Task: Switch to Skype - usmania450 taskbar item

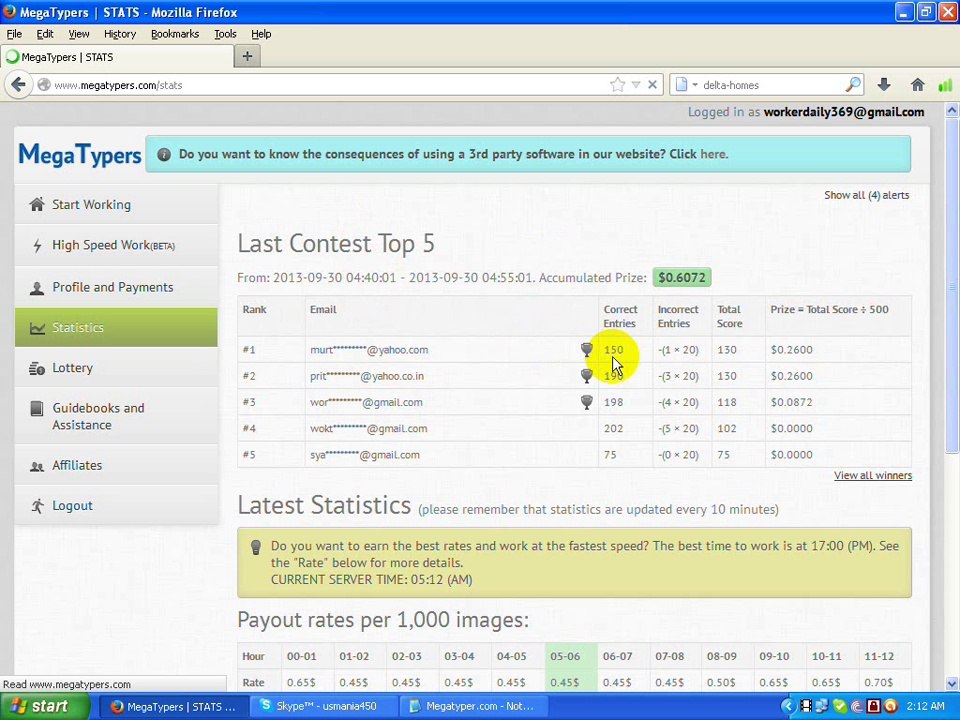Action: click(x=325, y=707)
